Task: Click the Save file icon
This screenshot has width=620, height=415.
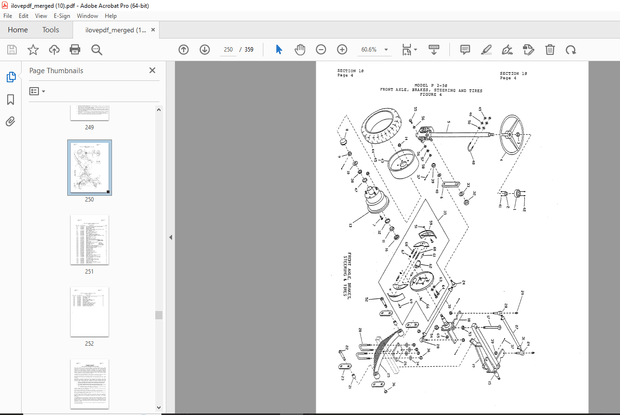Action: pos(12,50)
